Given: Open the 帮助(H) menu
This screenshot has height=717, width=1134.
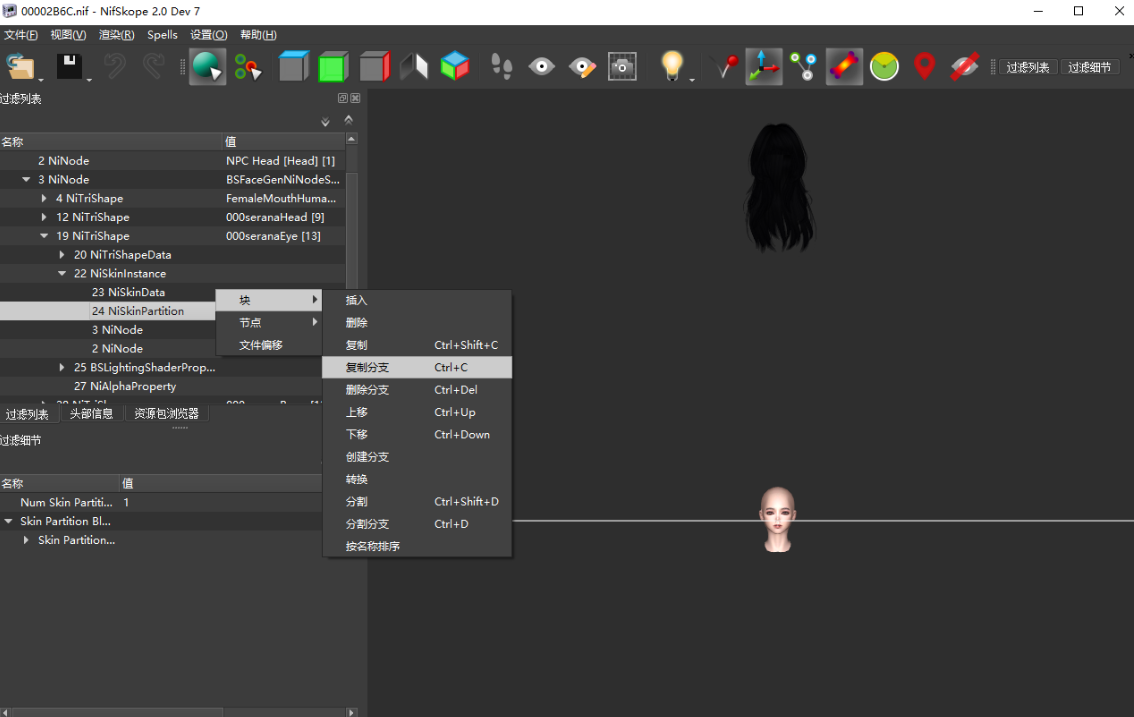Looking at the screenshot, I should (x=258, y=35).
